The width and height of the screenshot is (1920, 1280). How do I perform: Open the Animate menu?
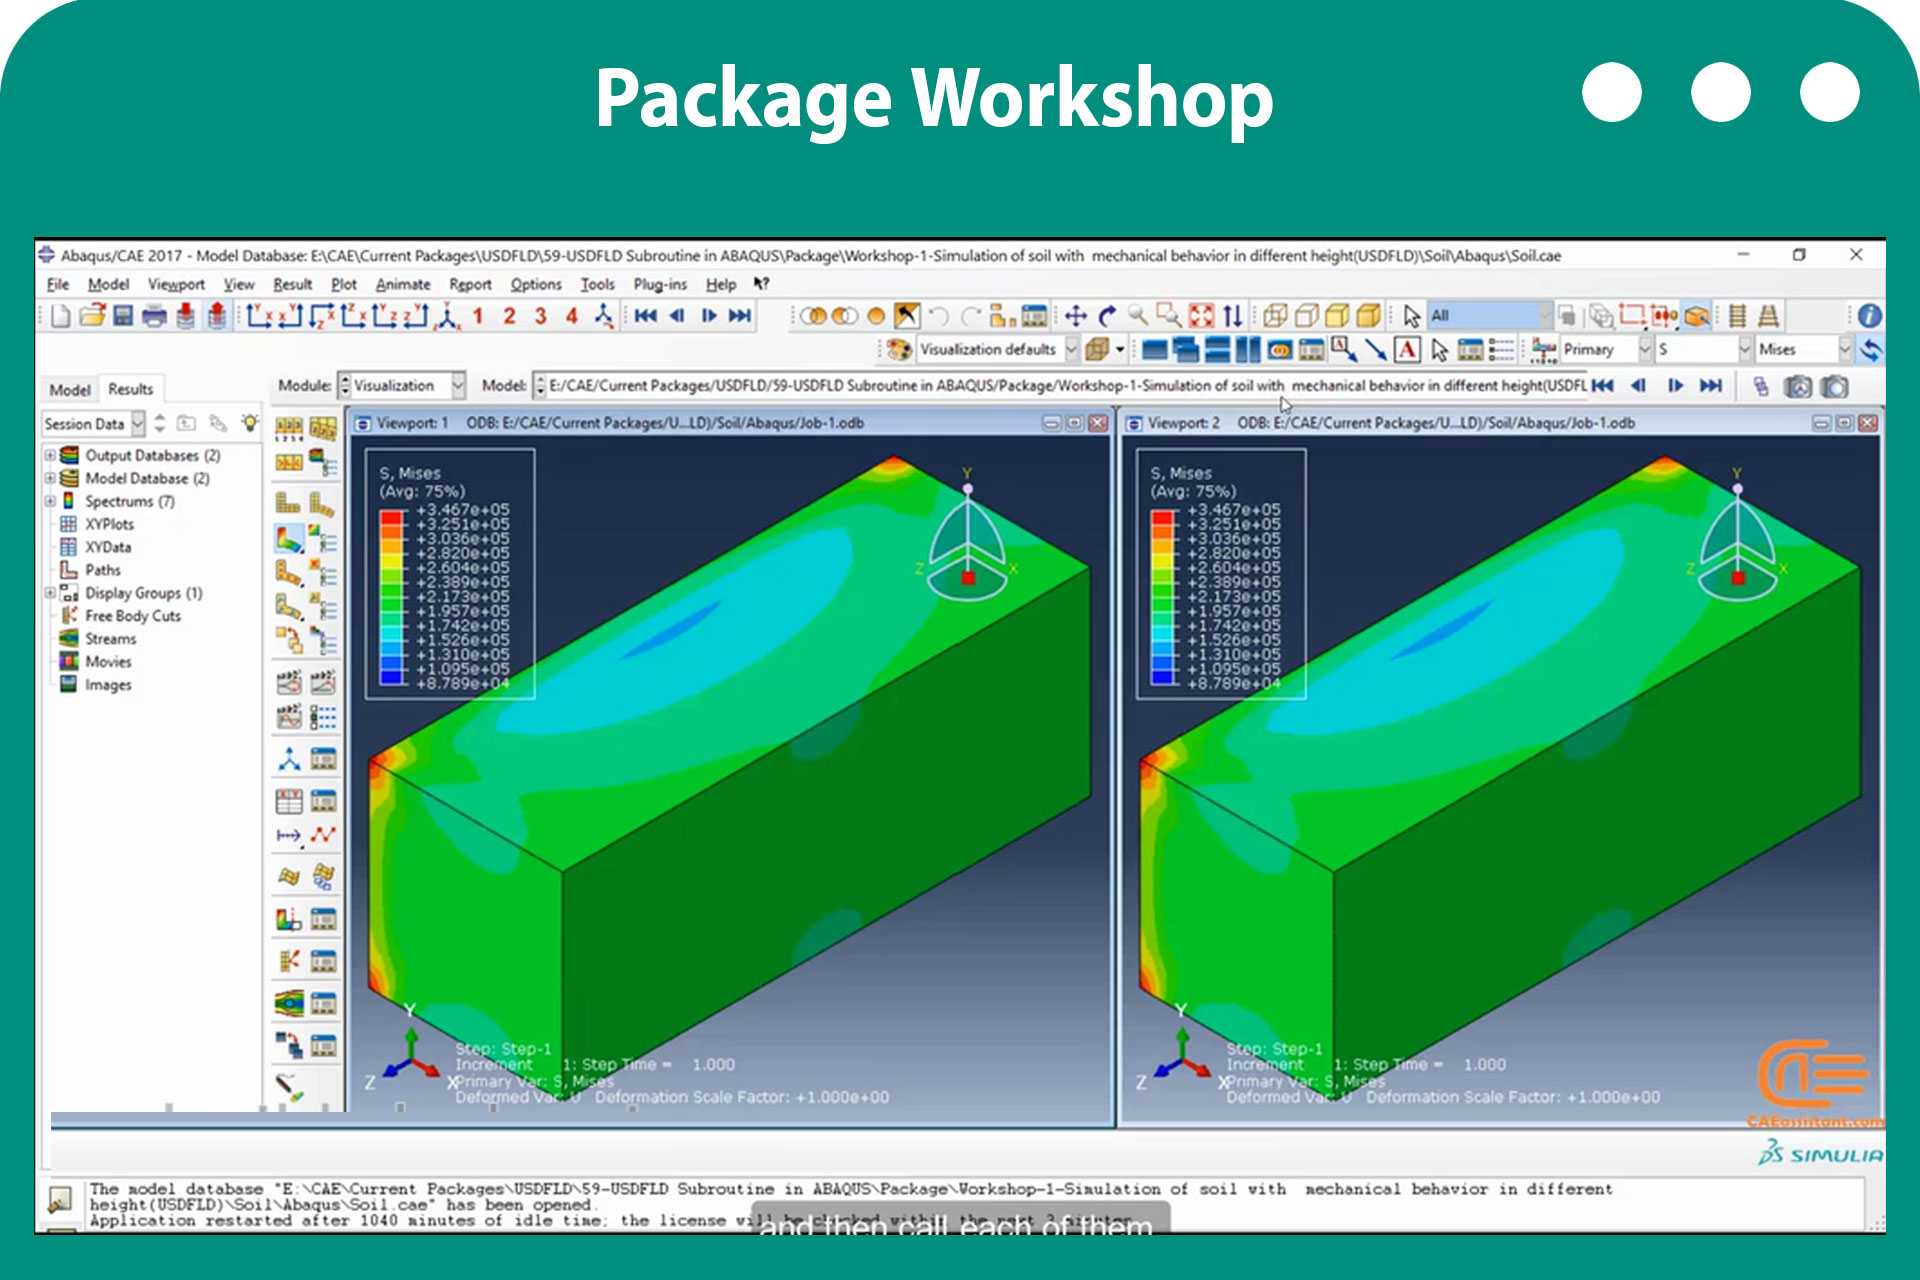(x=403, y=284)
